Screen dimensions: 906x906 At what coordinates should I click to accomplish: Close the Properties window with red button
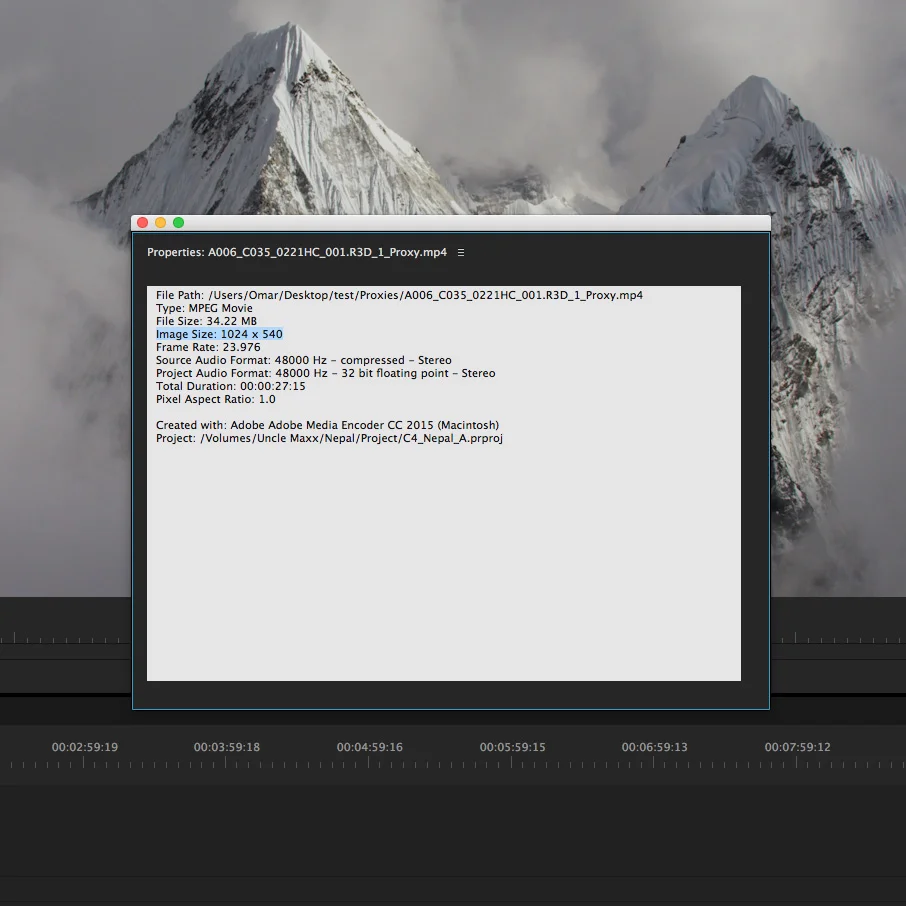coord(143,222)
